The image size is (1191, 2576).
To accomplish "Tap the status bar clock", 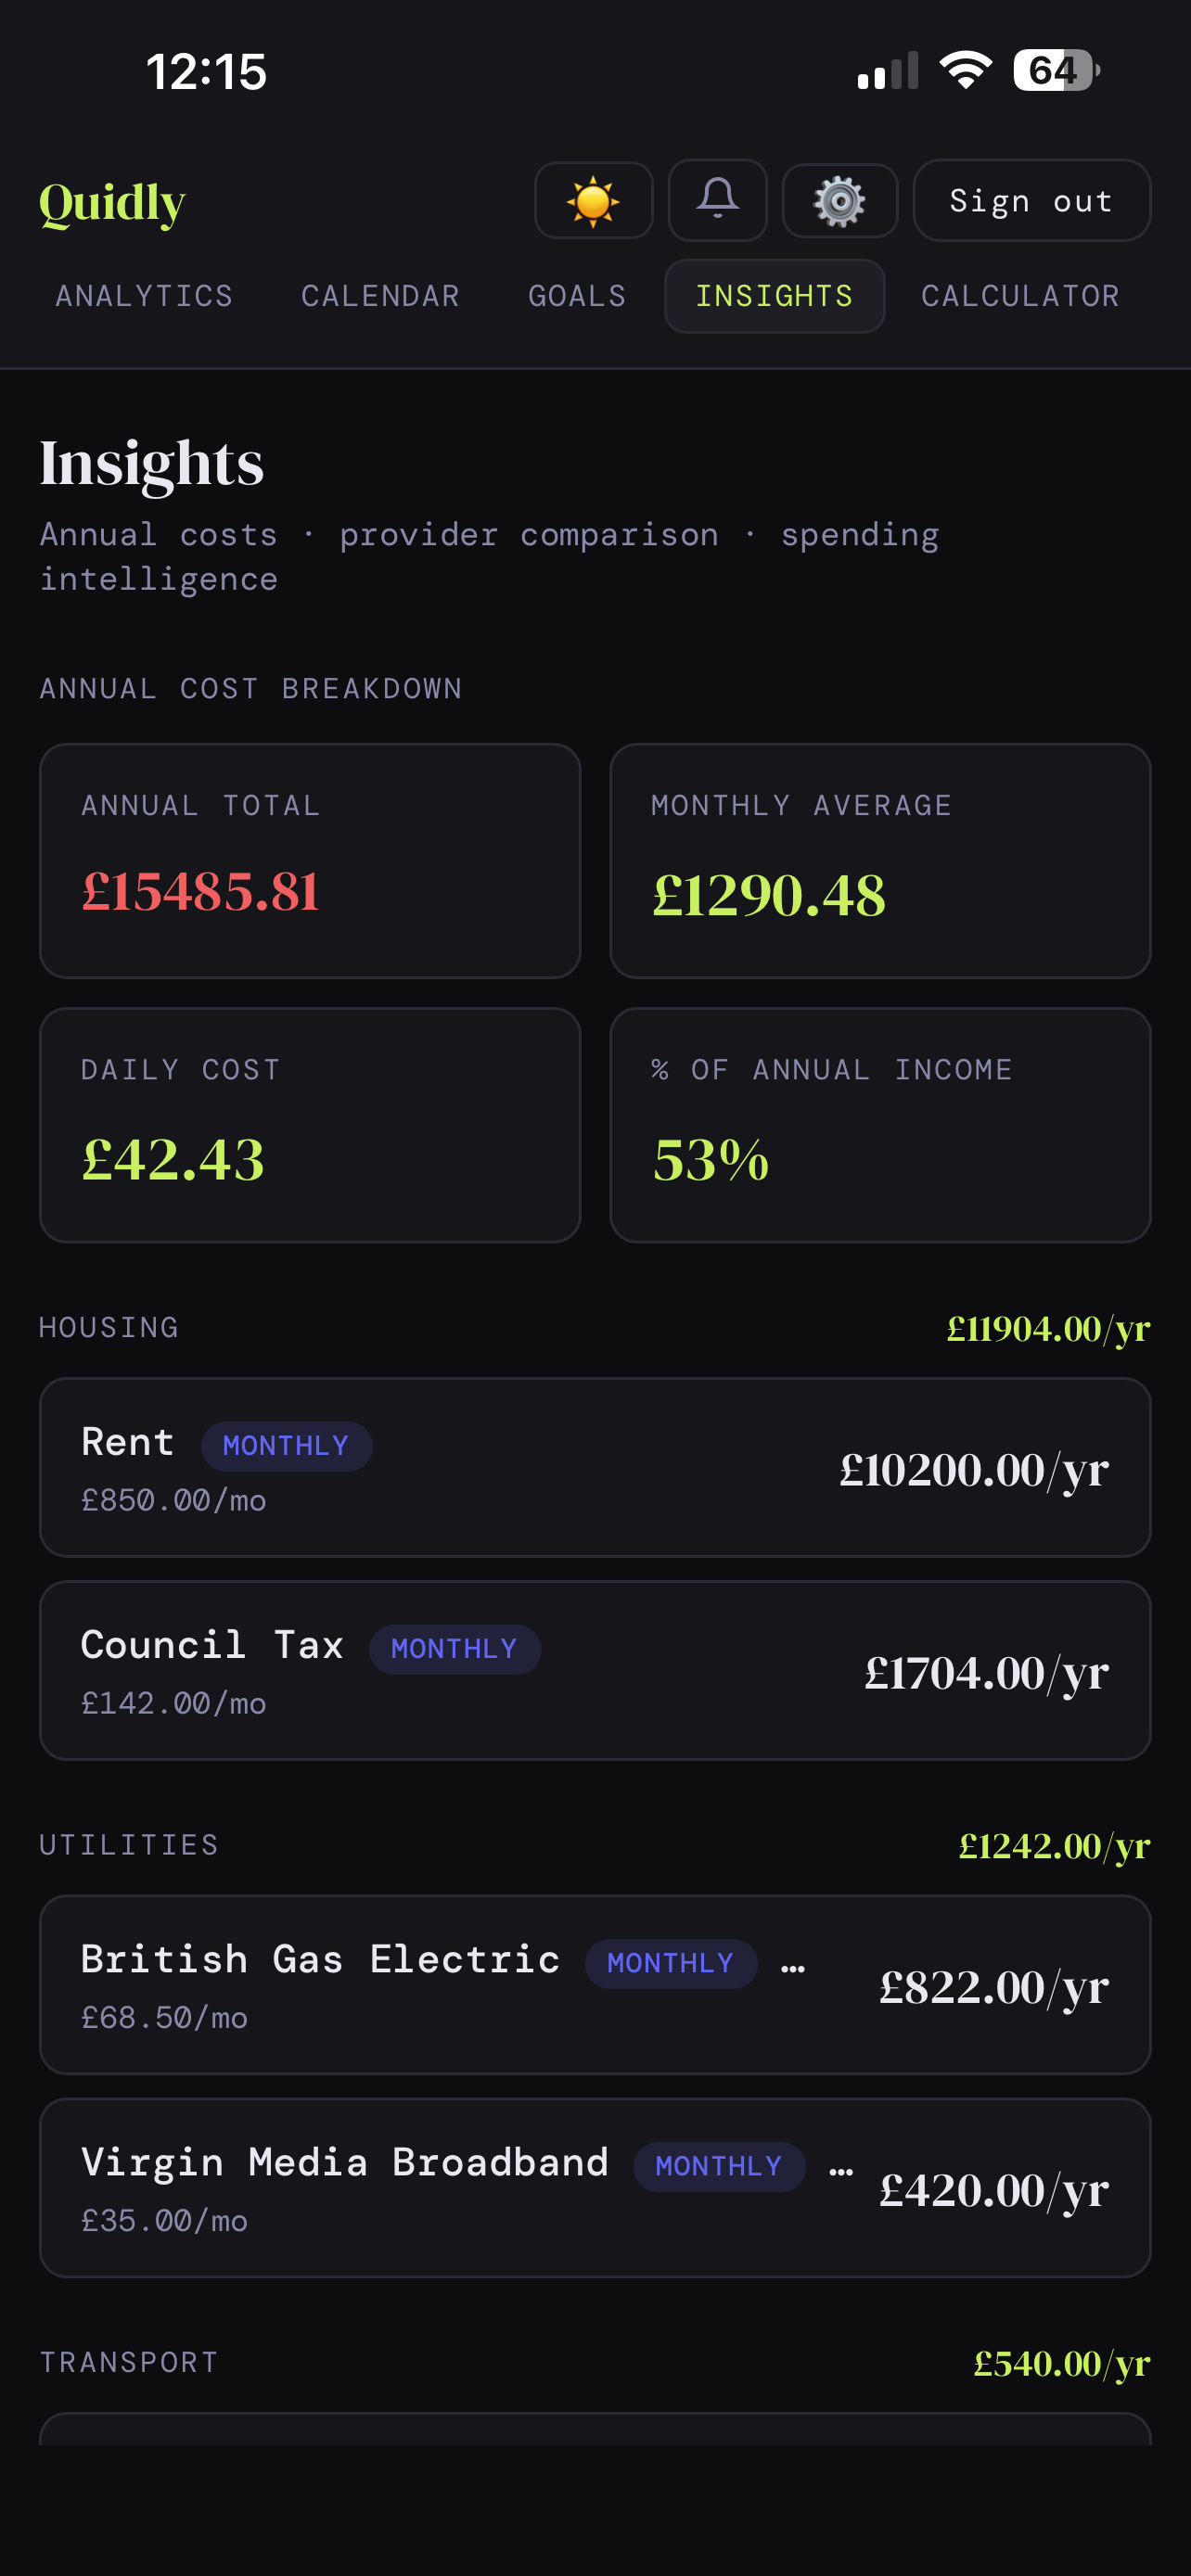I will (207, 72).
